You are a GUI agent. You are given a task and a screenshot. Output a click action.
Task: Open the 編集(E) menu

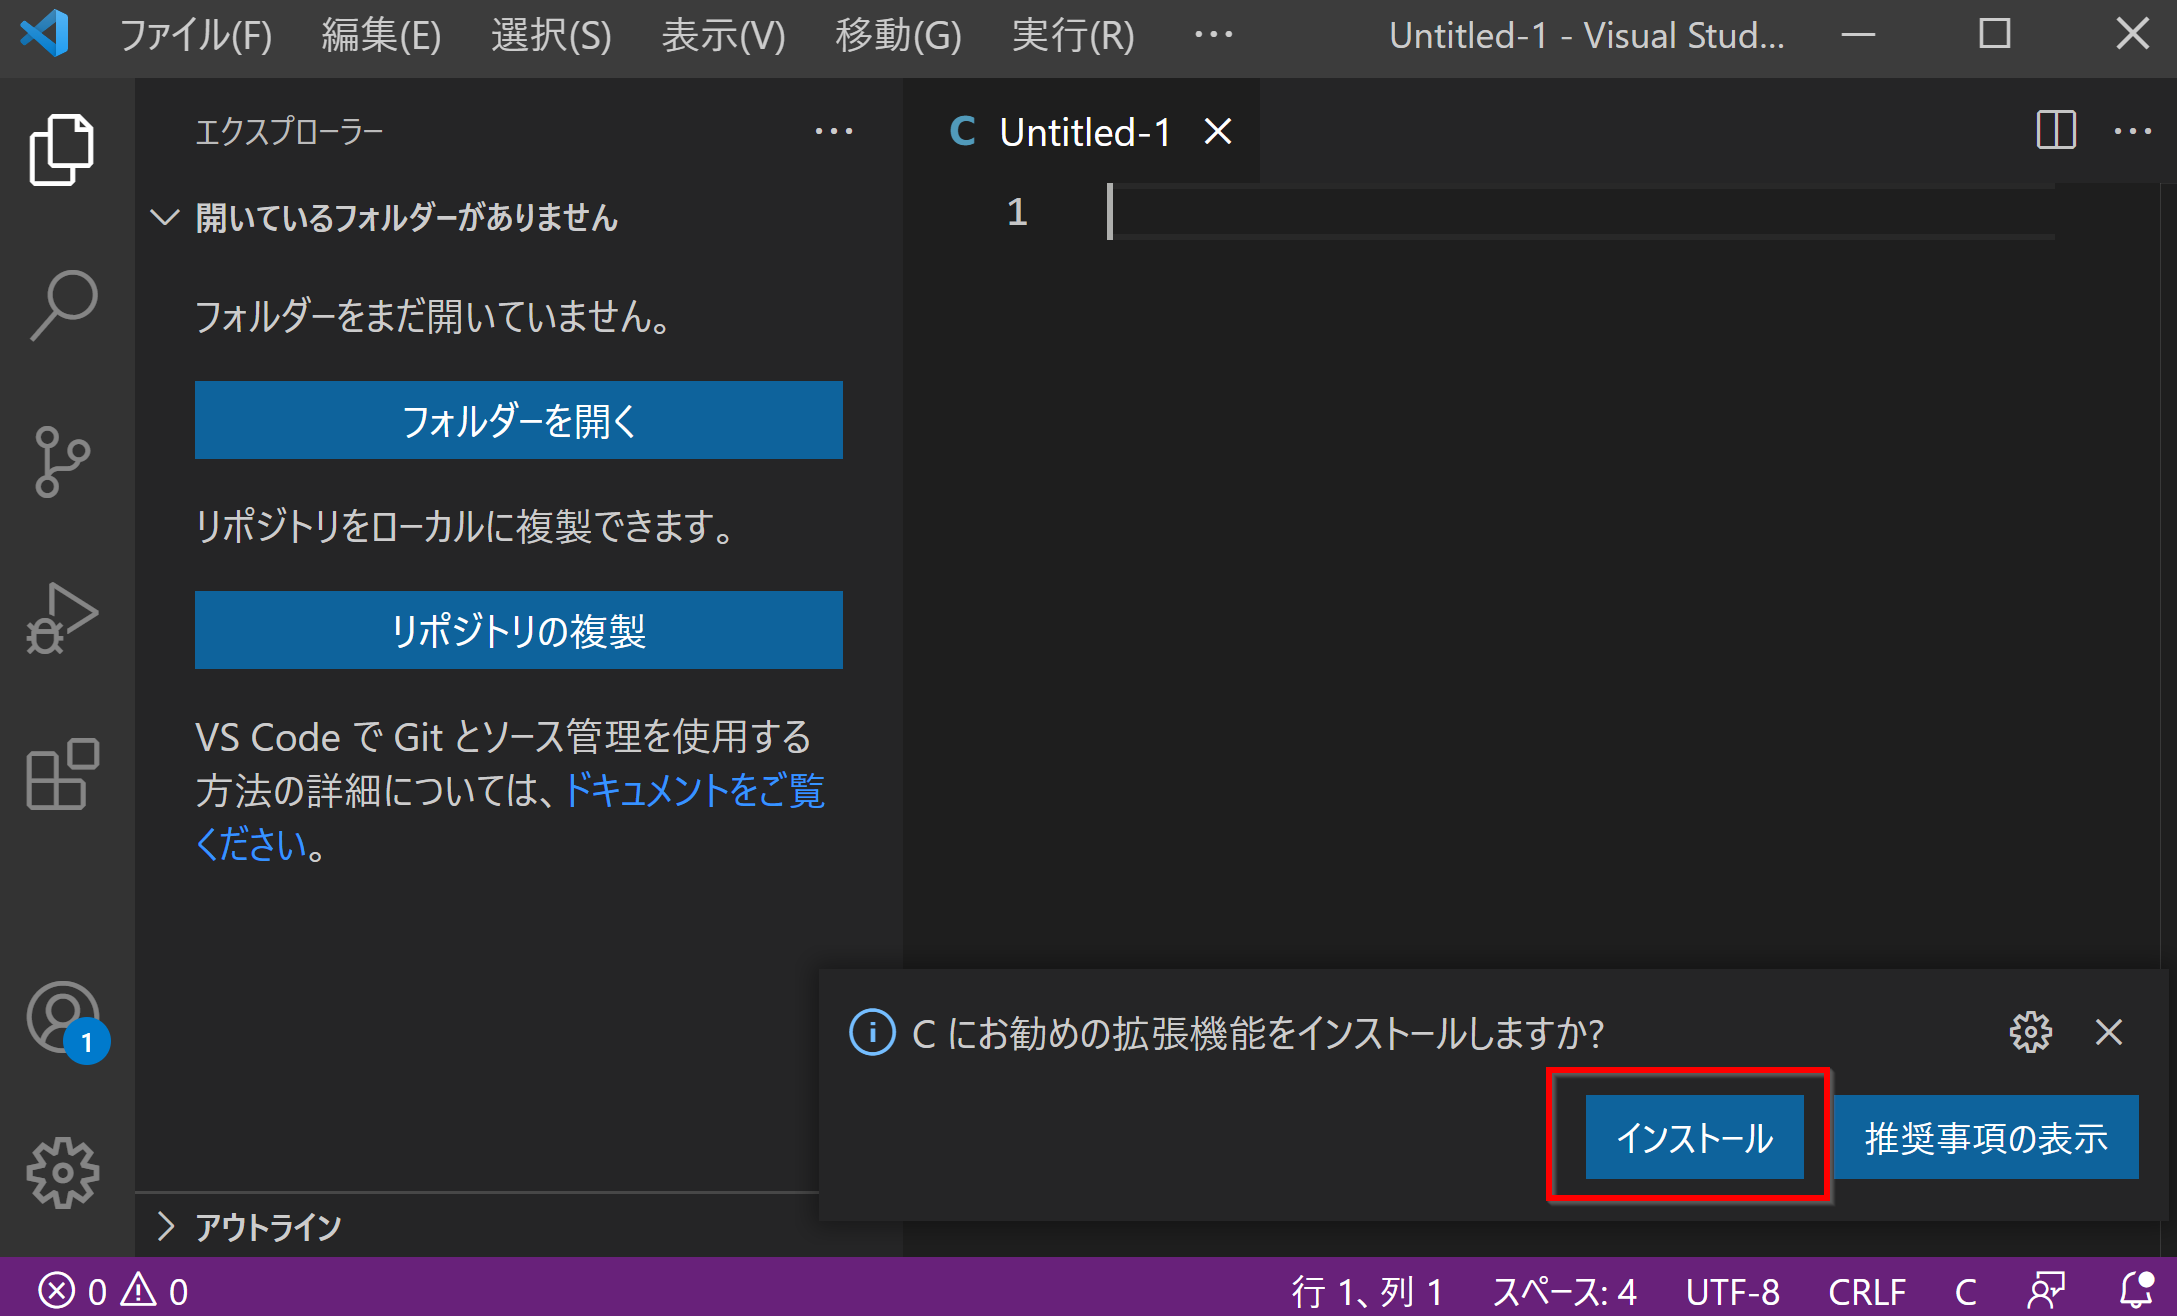click(x=381, y=35)
